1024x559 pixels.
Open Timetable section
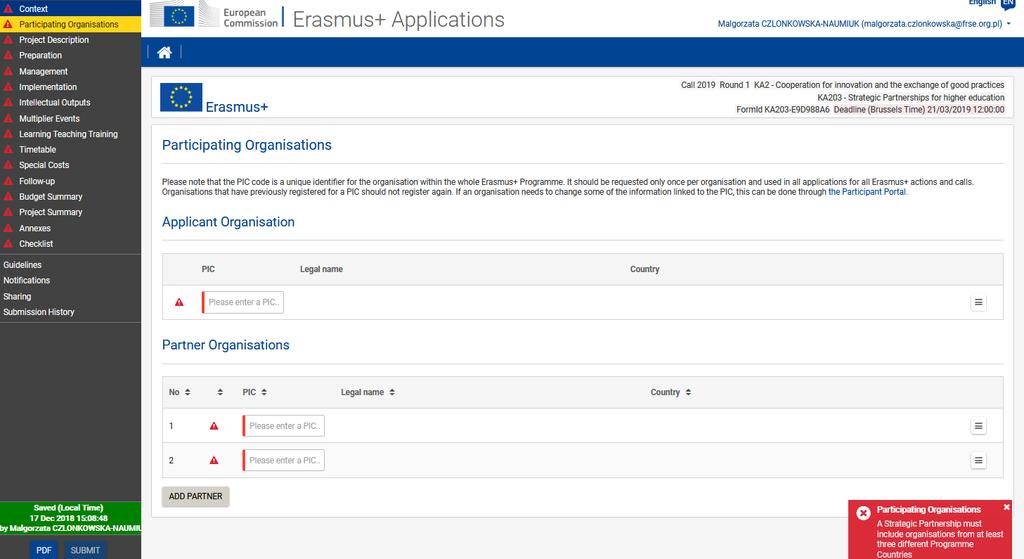tap(37, 150)
